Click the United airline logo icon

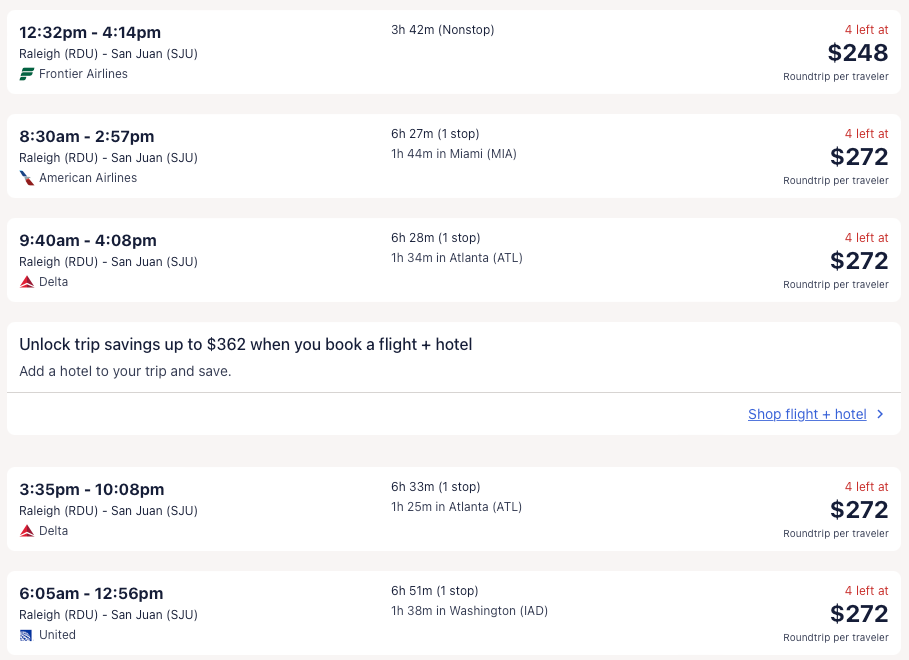point(27,635)
